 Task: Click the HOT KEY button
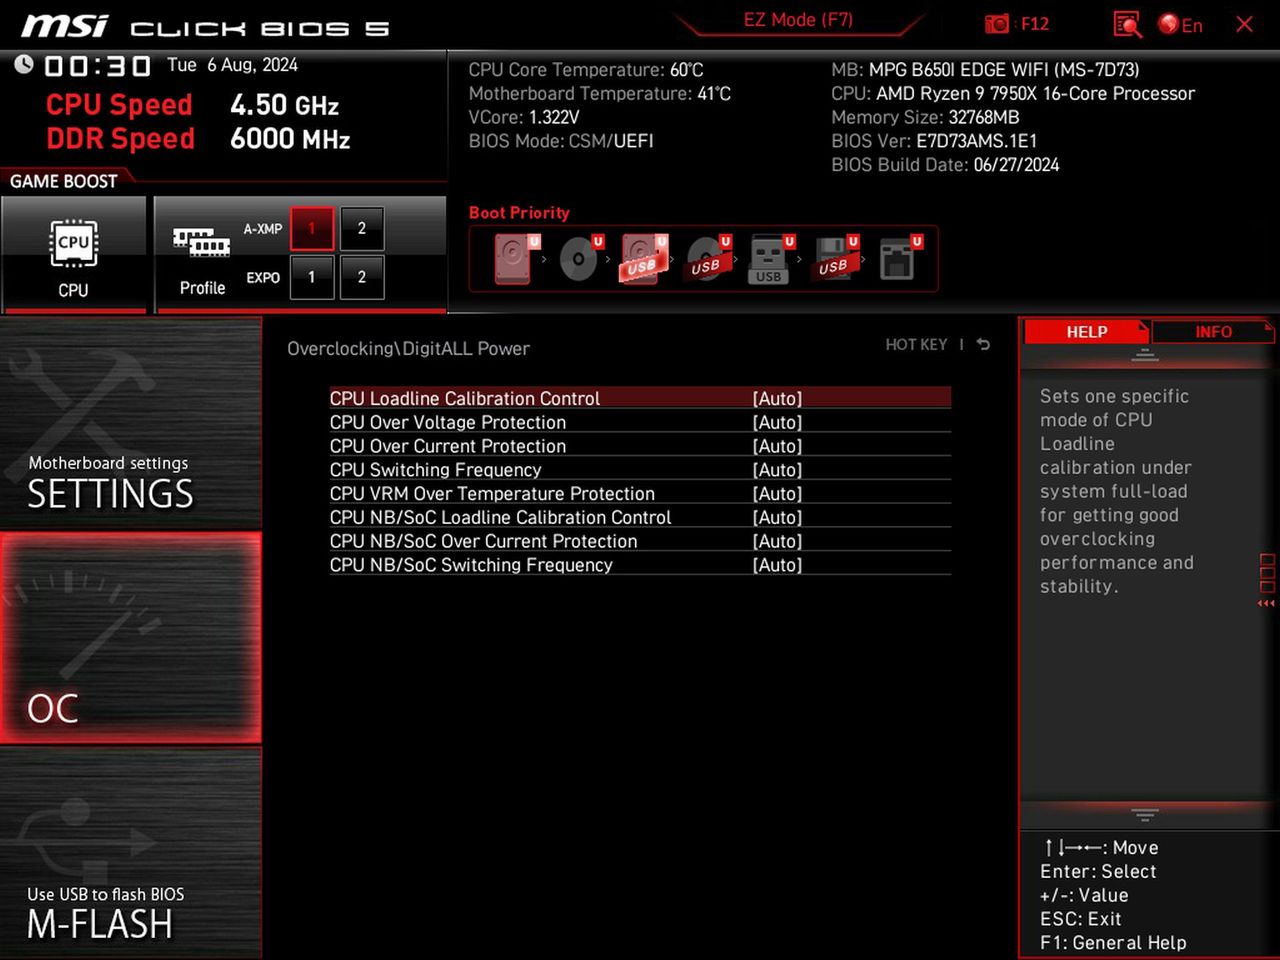click(x=916, y=344)
